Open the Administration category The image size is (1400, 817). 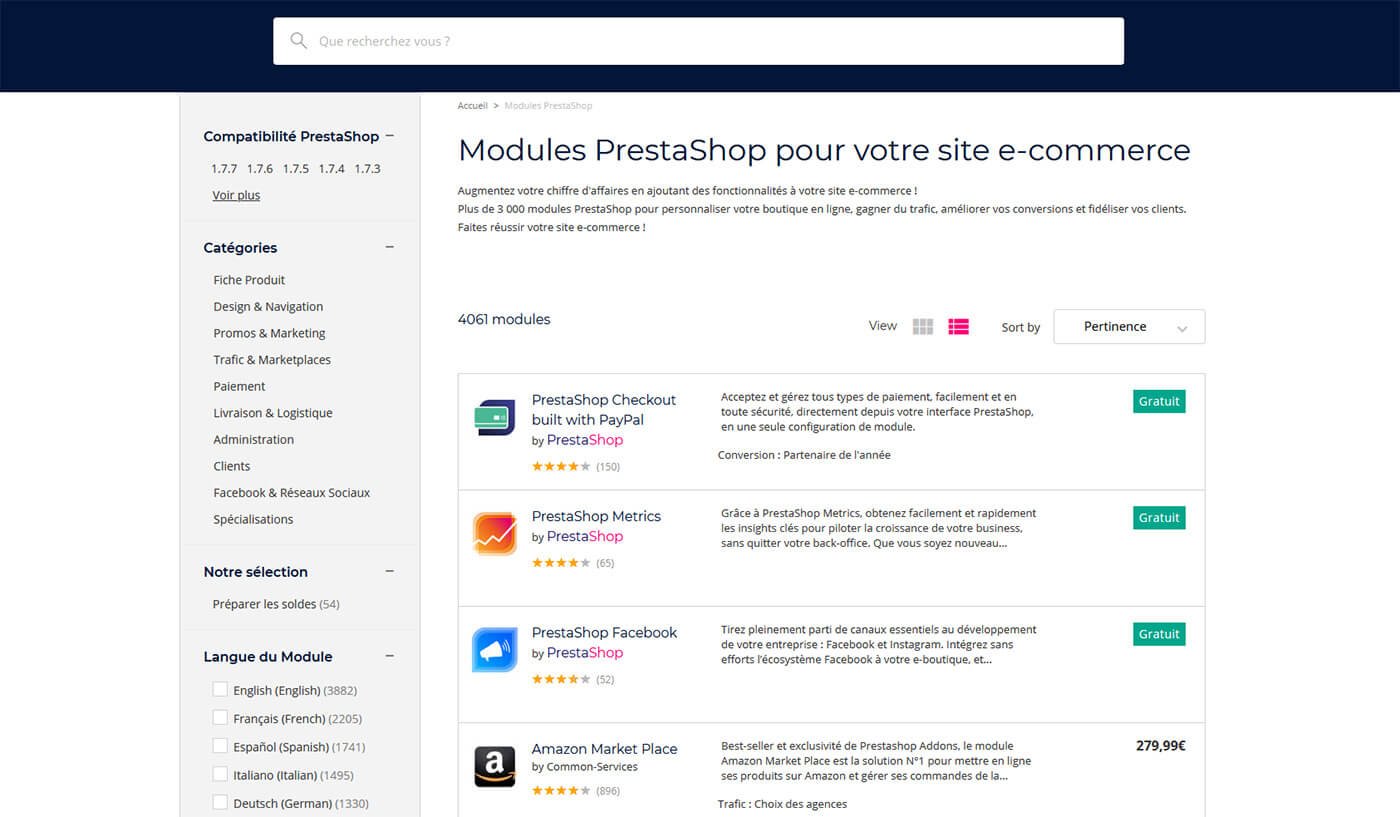pos(254,439)
